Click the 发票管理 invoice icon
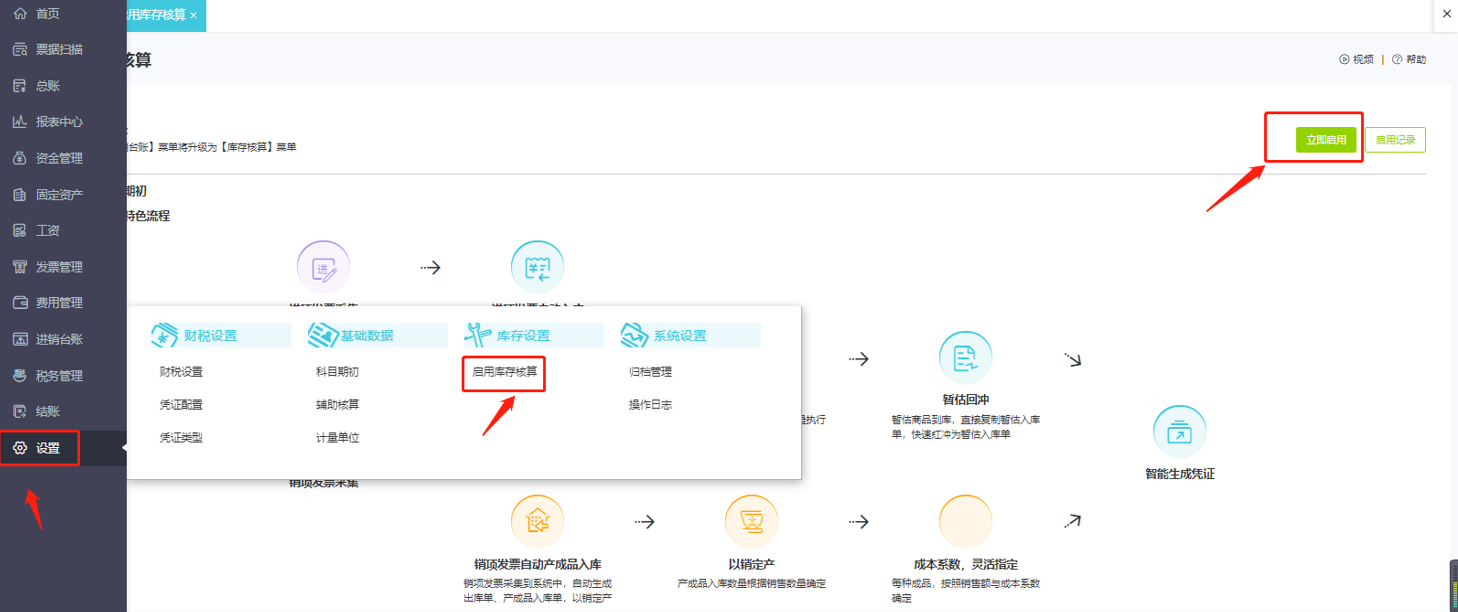This screenshot has height=612, width=1458. (19, 267)
